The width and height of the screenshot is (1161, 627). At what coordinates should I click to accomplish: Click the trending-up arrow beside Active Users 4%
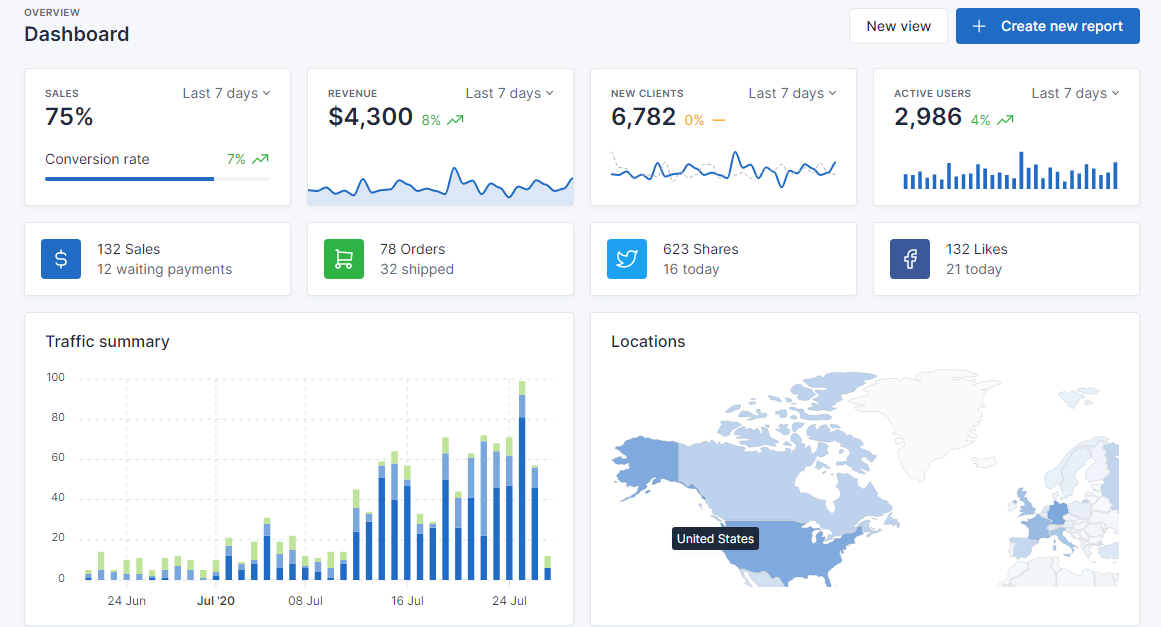[1005, 120]
